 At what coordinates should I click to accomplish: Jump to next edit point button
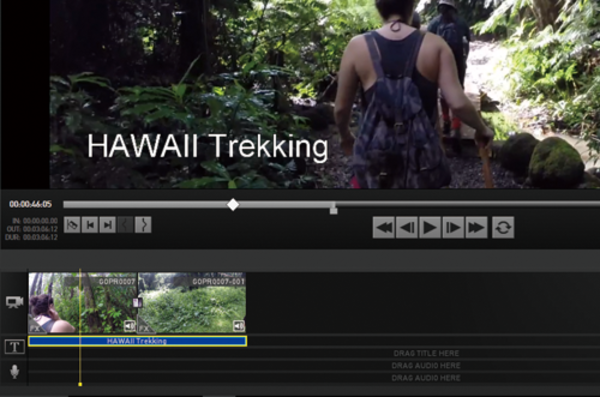coord(108,225)
